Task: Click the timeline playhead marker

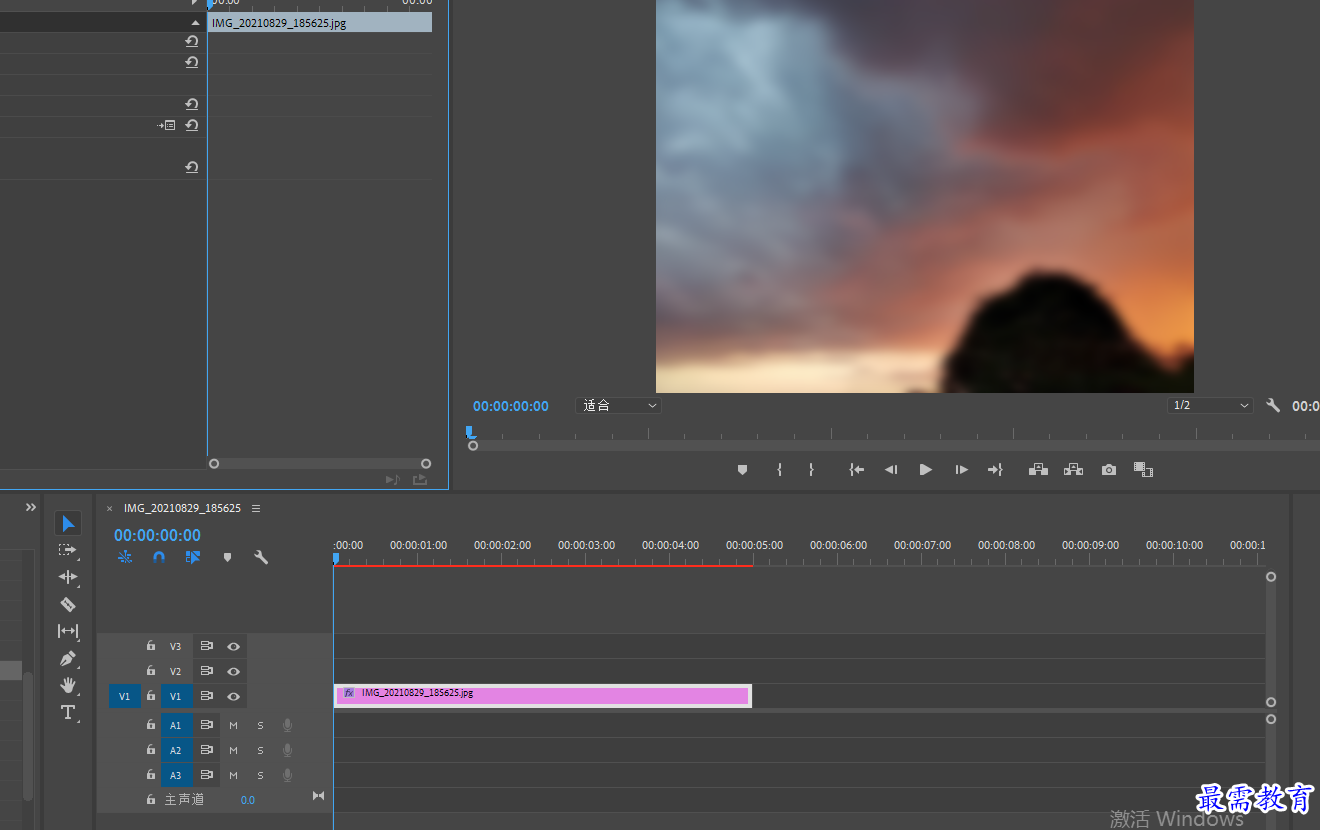Action: coord(335,558)
